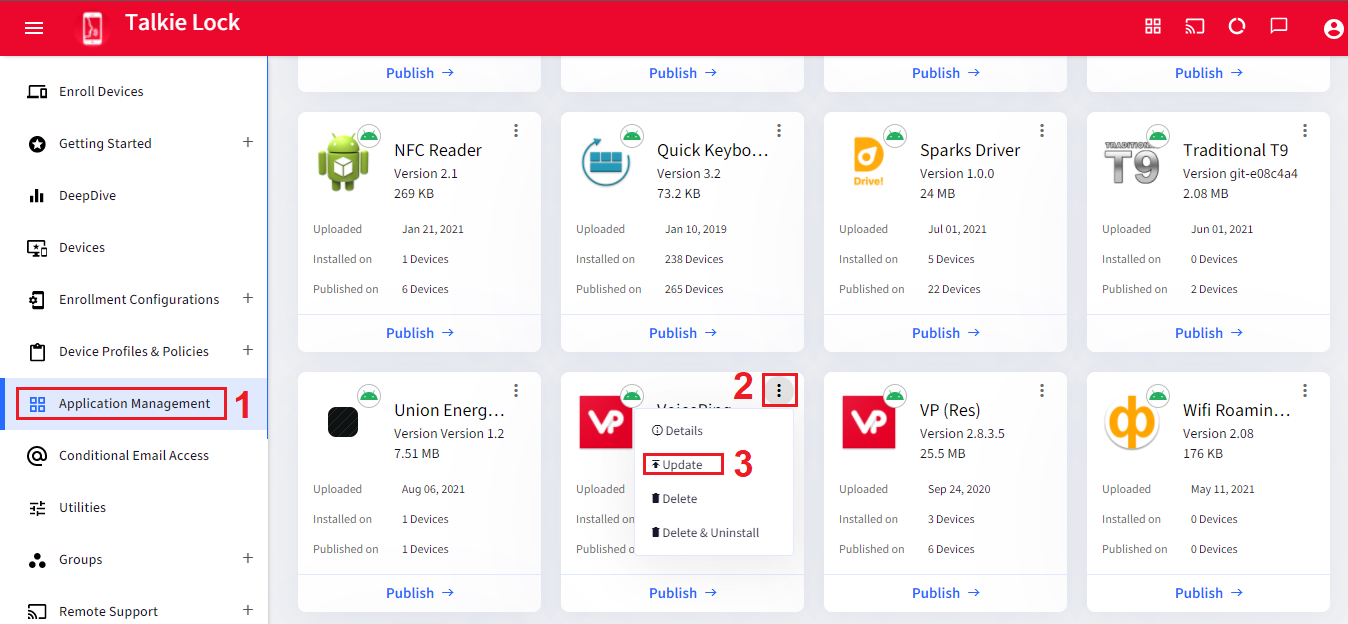Image resolution: width=1348 pixels, height=624 pixels.
Task: Click the Conditional Email Access at-sign icon
Action: pyautogui.click(x=37, y=456)
